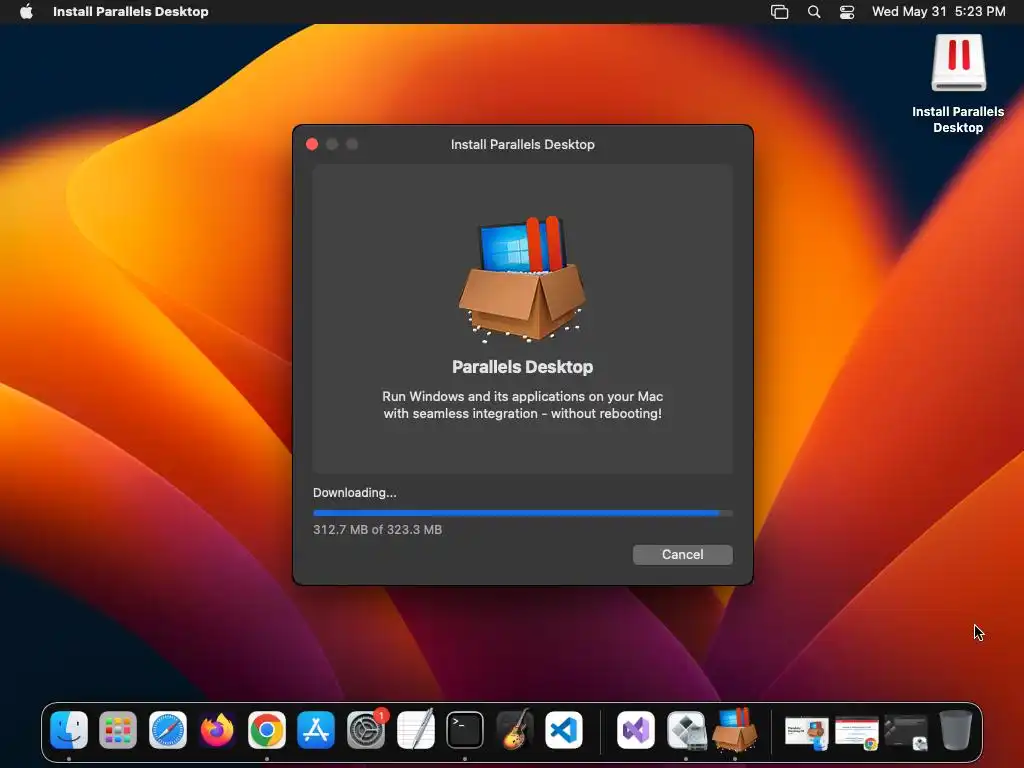1024x768 pixels.
Task: Open Launchpad from the Dock
Action: pyautogui.click(x=118, y=730)
